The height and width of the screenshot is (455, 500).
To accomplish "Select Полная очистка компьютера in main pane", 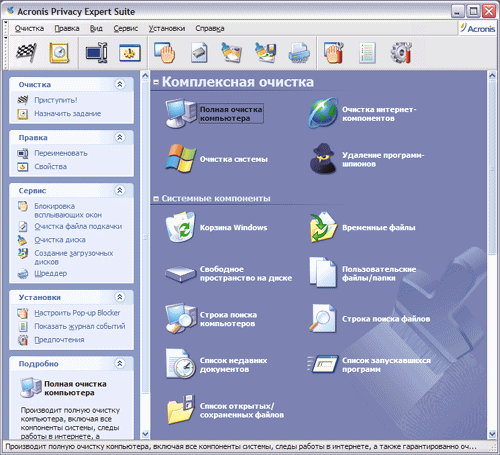I will click(x=214, y=114).
